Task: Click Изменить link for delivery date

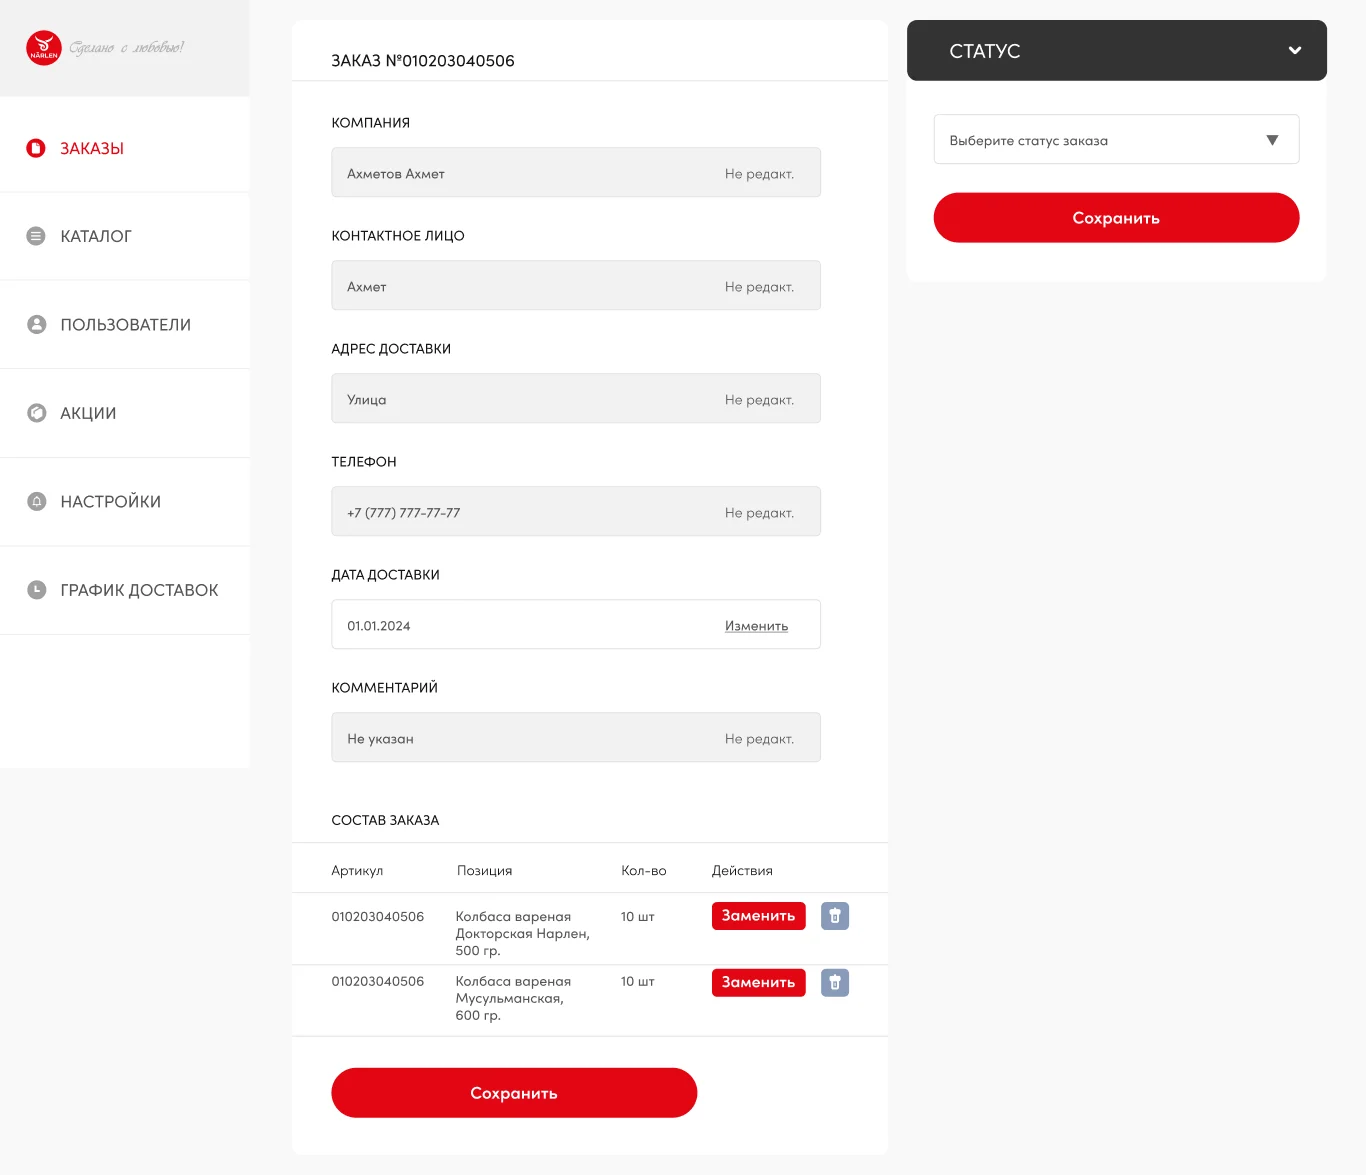Action: [756, 626]
